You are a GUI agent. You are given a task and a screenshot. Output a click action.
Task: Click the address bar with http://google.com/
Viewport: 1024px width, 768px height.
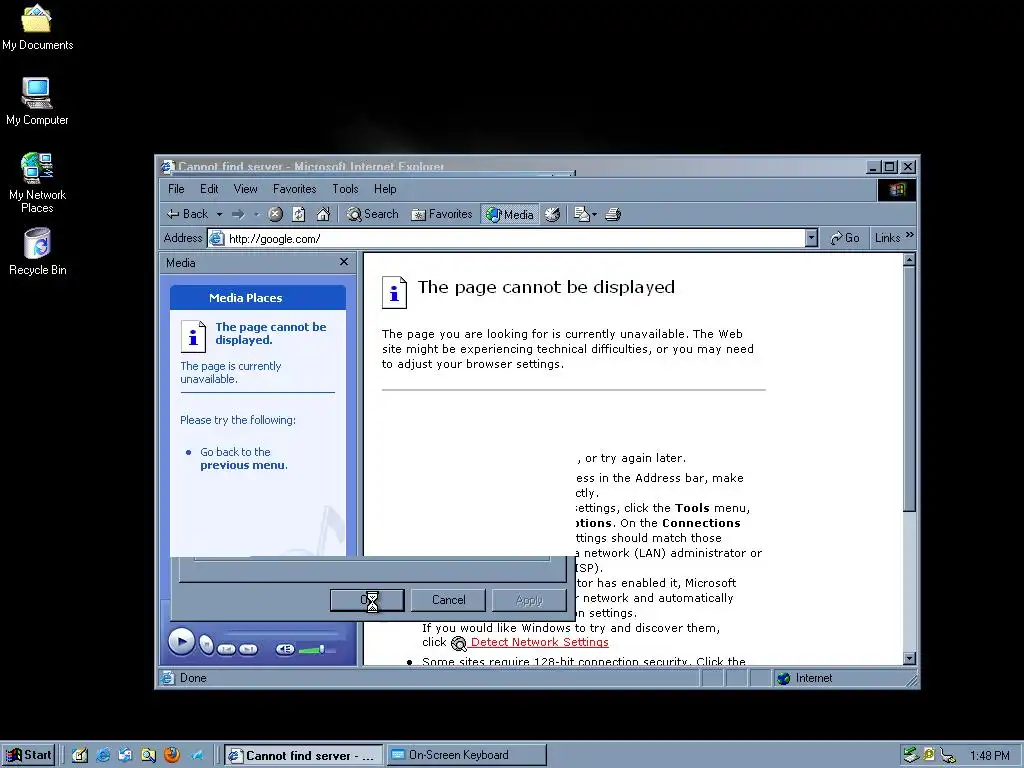click(x=512, y=238)
